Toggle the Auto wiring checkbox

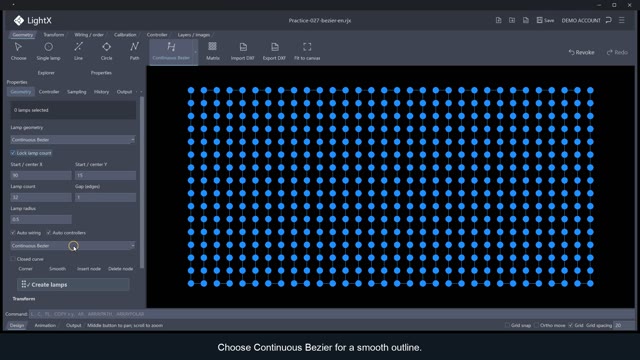(x=13, y=233)
